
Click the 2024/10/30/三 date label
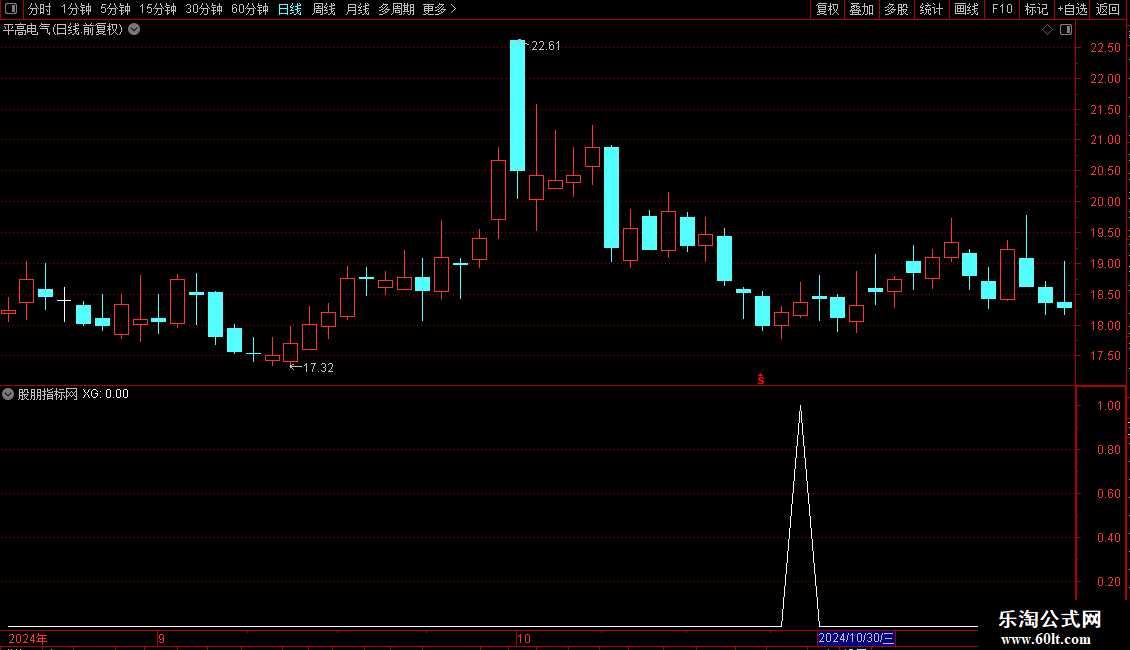click(856, 638)
